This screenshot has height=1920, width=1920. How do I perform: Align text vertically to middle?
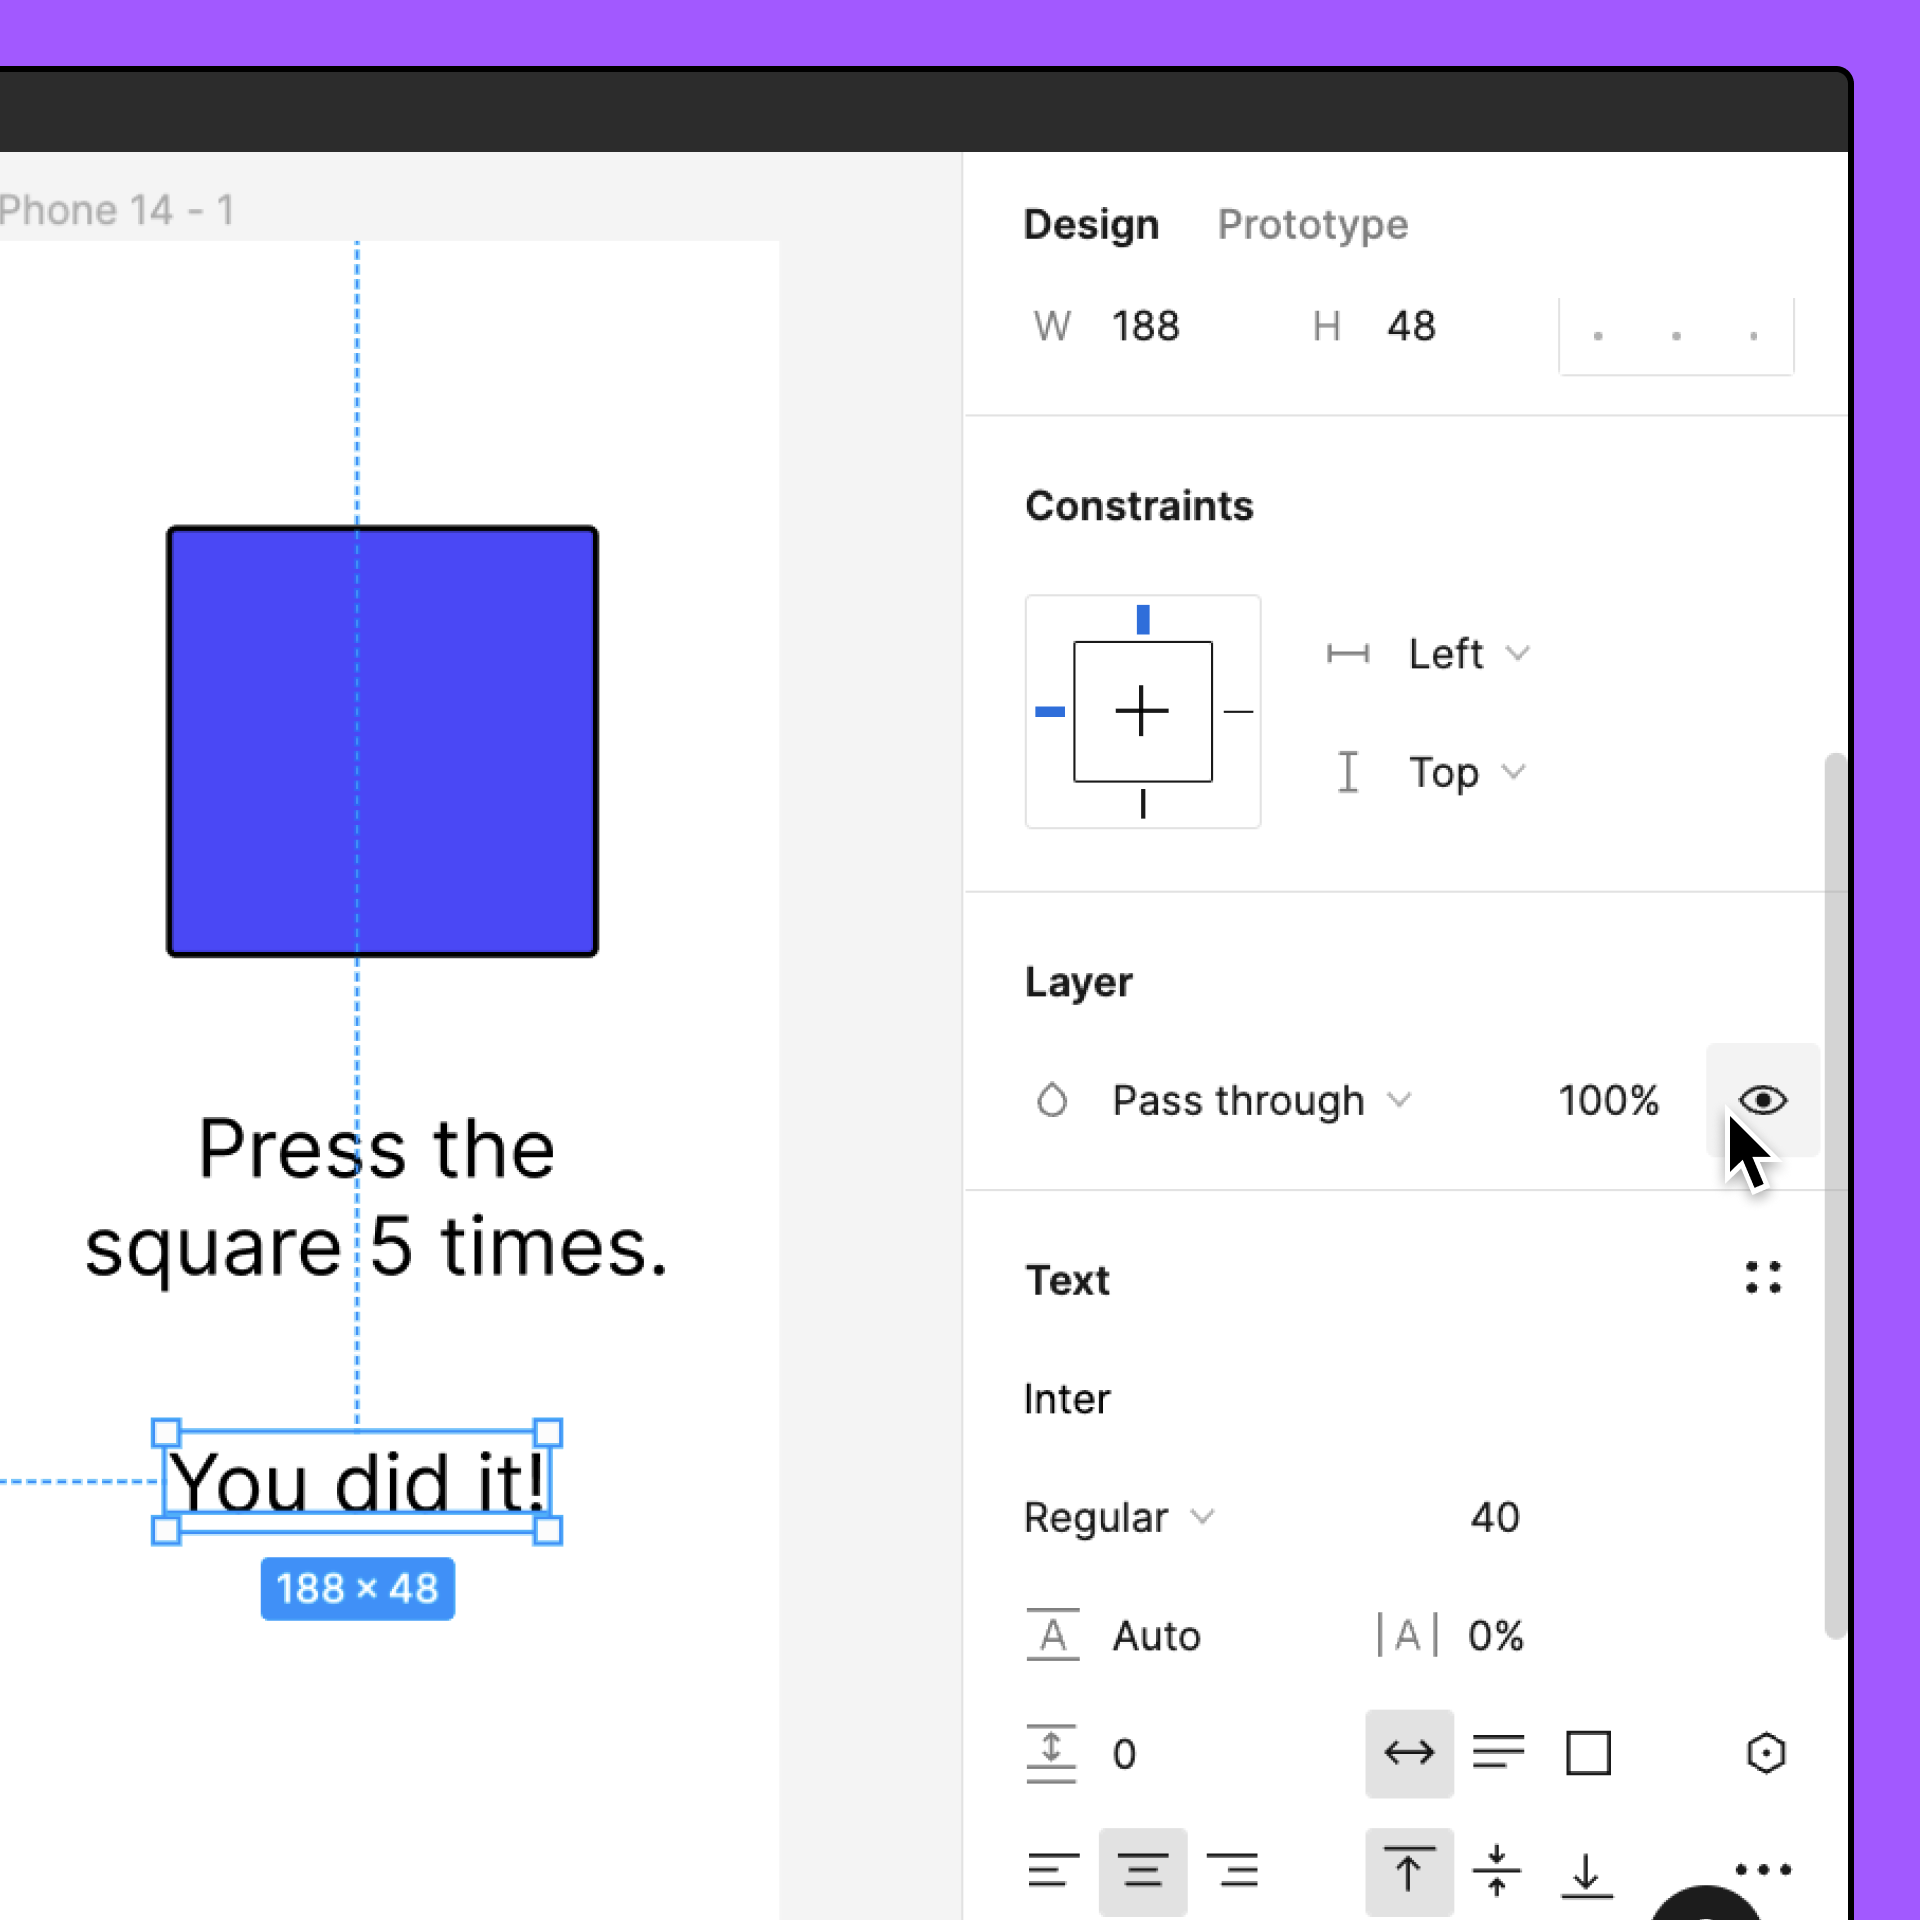[1496, 1870]
